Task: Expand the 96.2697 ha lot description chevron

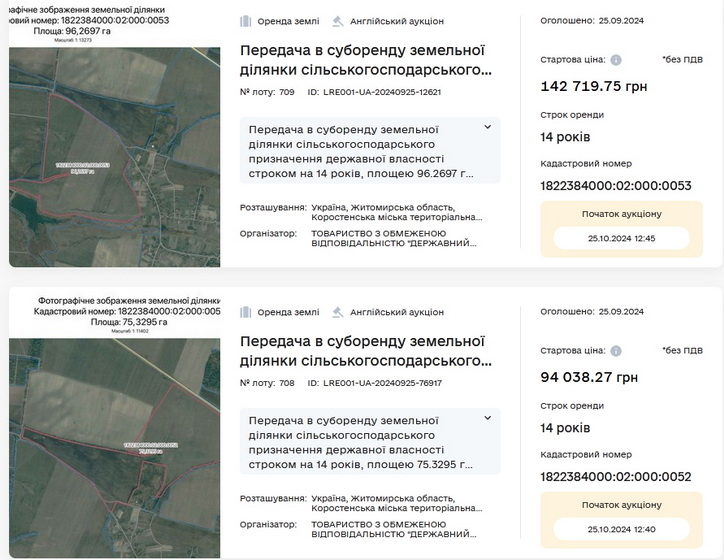Action: pyautogui.click(x=487, y=128)
